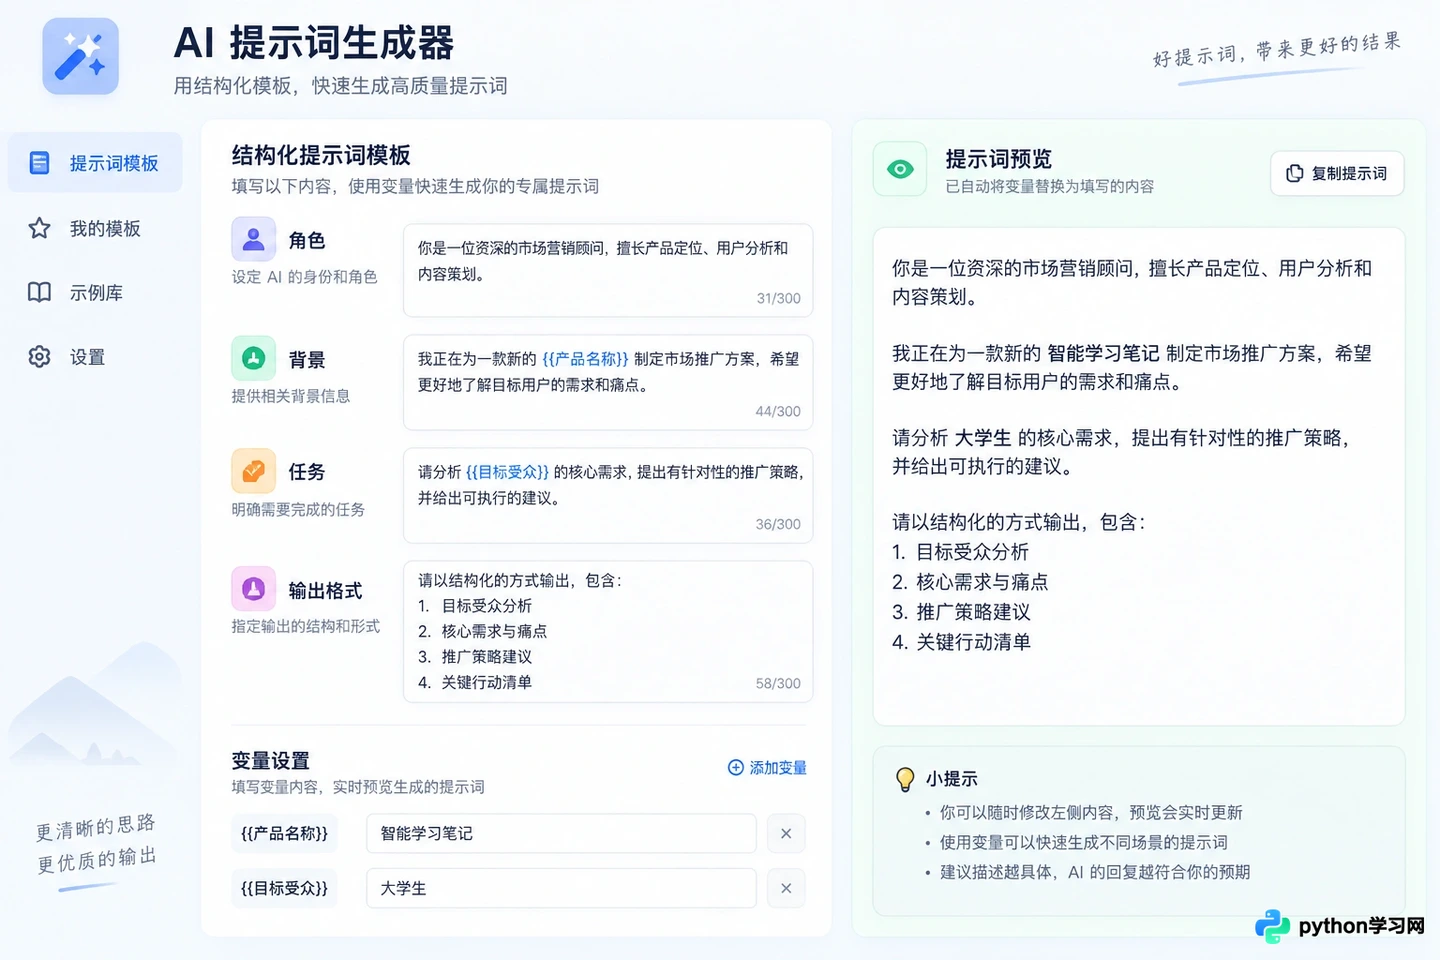
Task: Click the tip 你可以随时修改左侧内容，预览会实时更新
Action: [1091, 813]
